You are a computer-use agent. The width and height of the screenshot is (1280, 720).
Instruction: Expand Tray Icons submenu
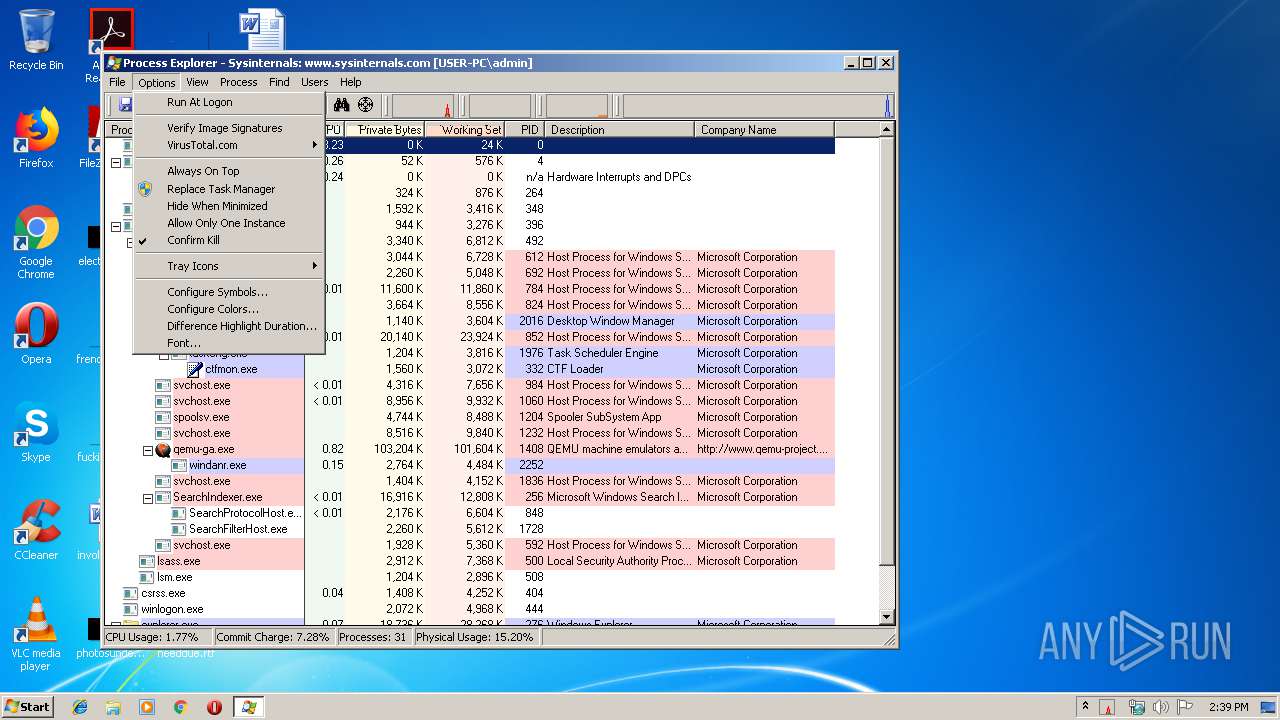pyautogui.click(x=229, y=266)
